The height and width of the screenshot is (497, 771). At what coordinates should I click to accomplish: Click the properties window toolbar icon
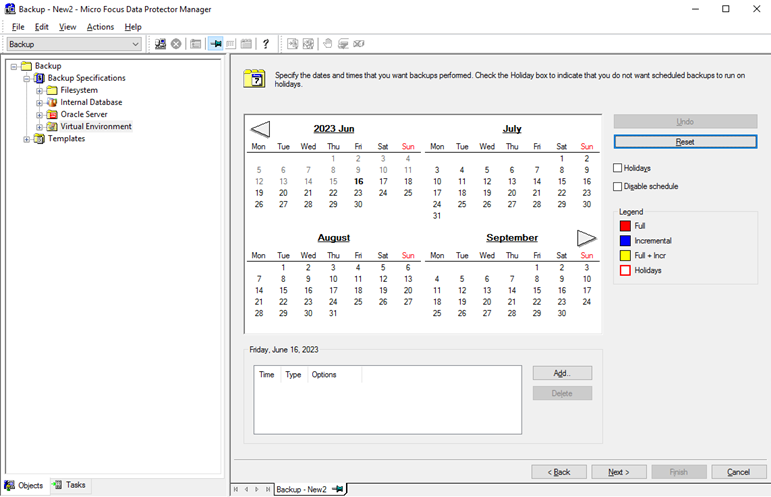tap(196, 44)
